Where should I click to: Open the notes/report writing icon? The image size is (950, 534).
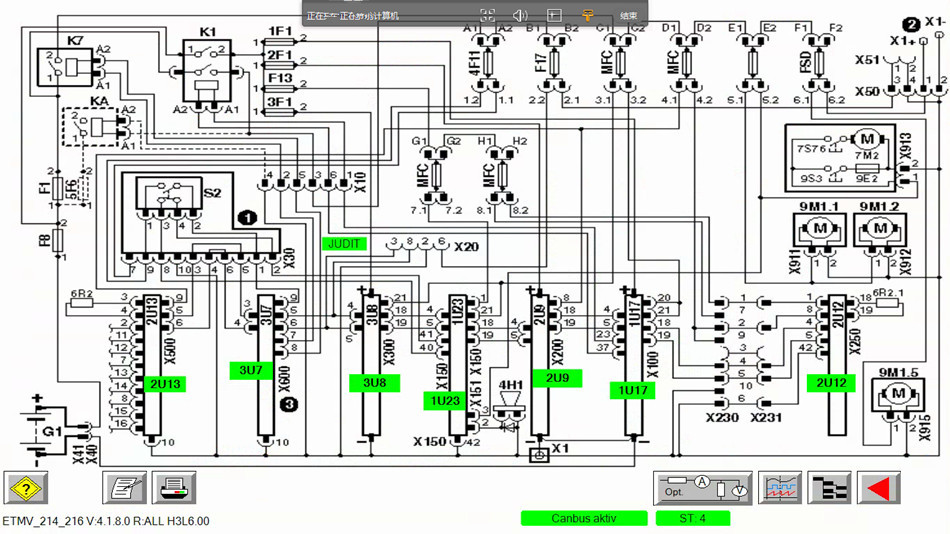pos(124,488)
